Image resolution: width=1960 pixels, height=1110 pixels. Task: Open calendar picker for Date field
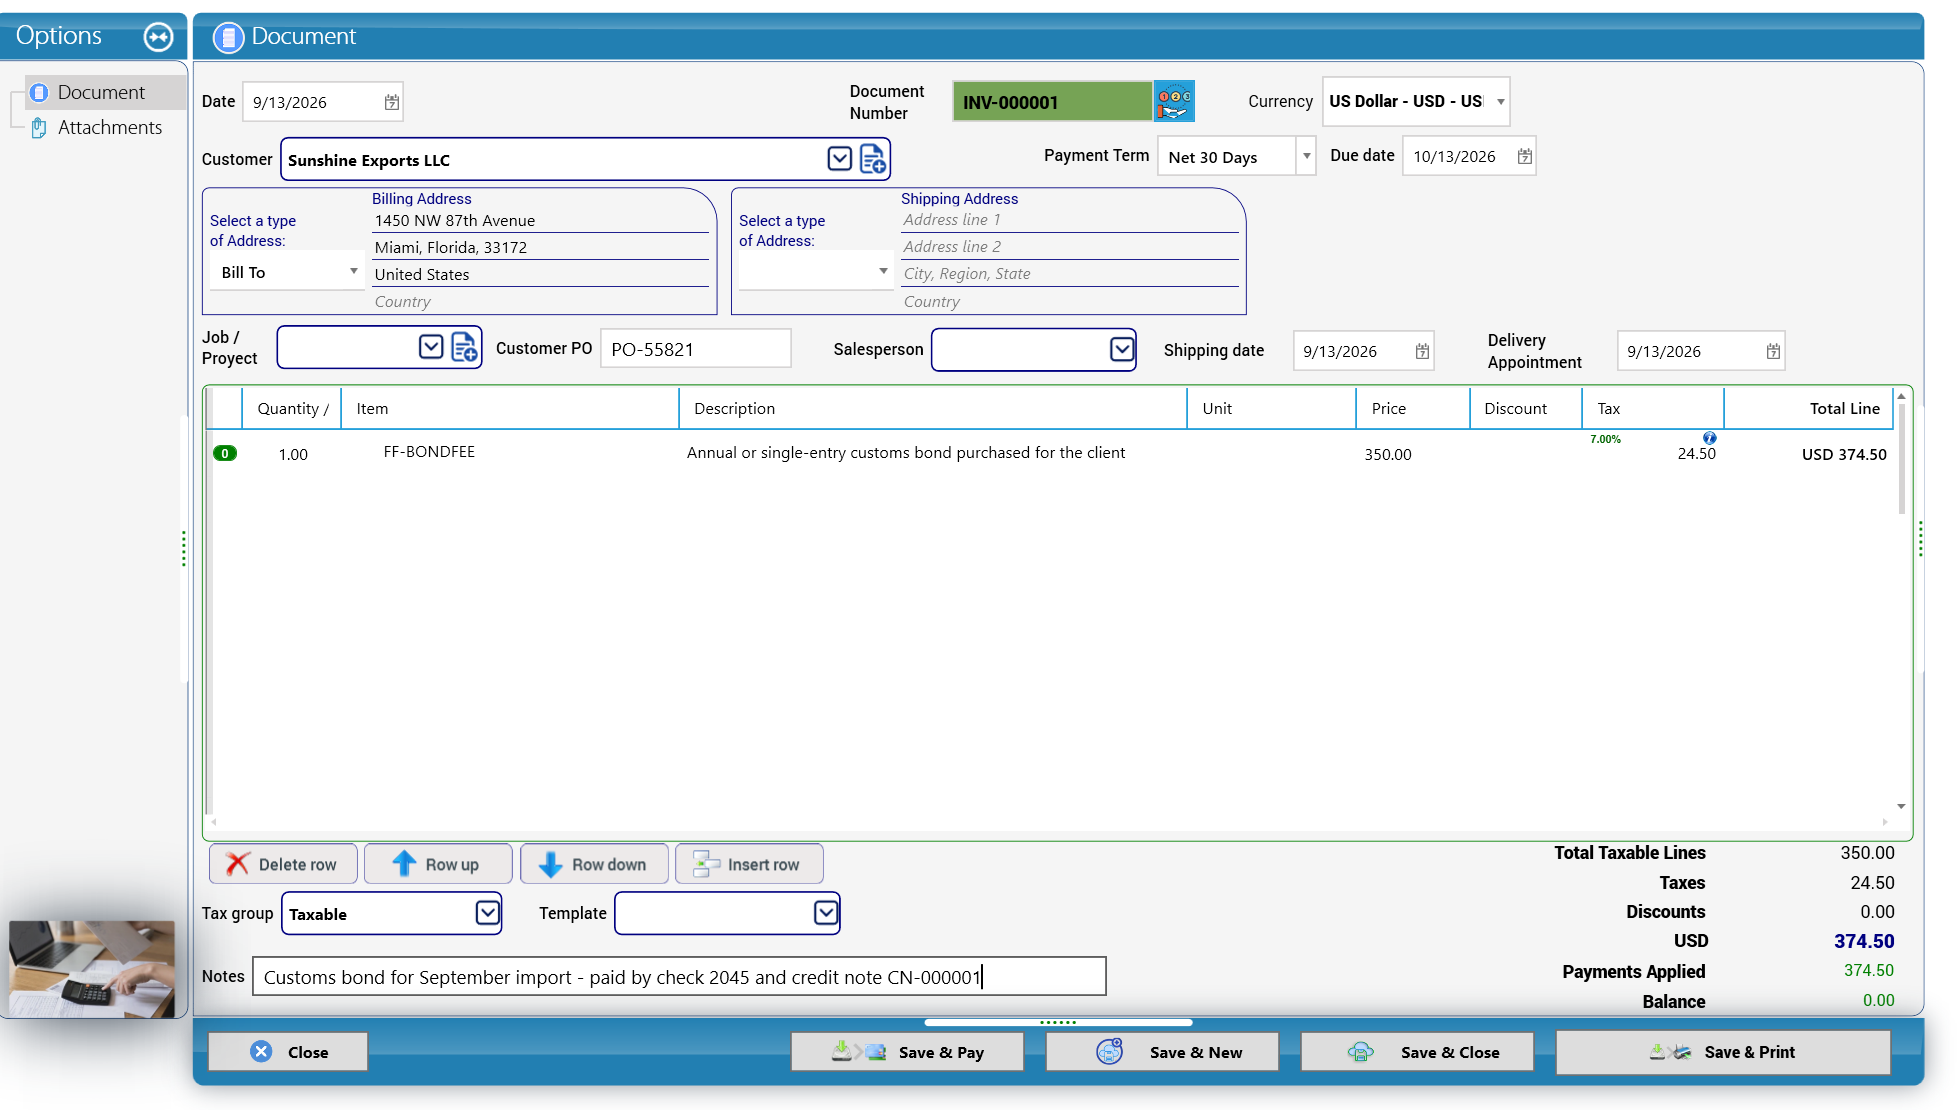pos(392,102)
